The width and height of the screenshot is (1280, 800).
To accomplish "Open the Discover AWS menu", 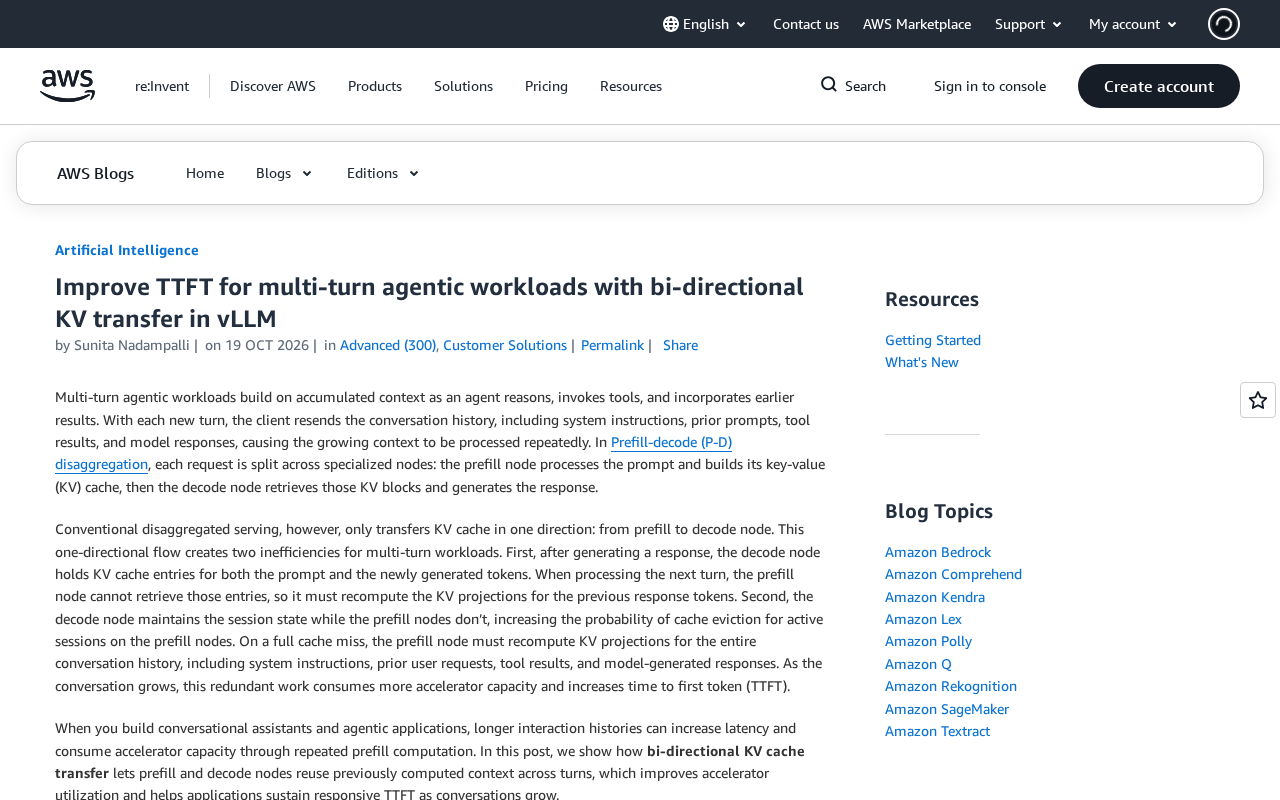I will click(273, 86).
